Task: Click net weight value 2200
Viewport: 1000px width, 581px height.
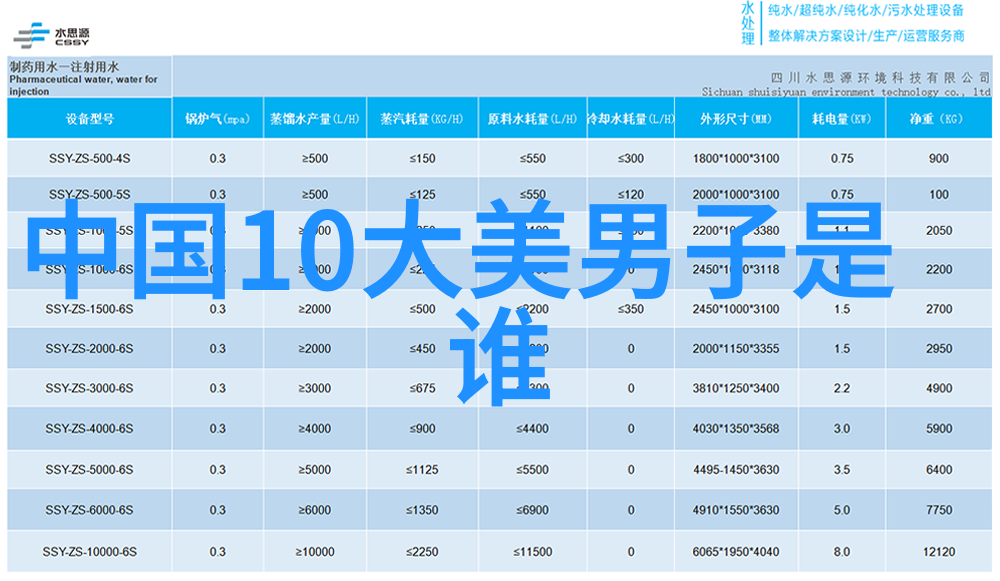Action: click(x=939, y=270)
